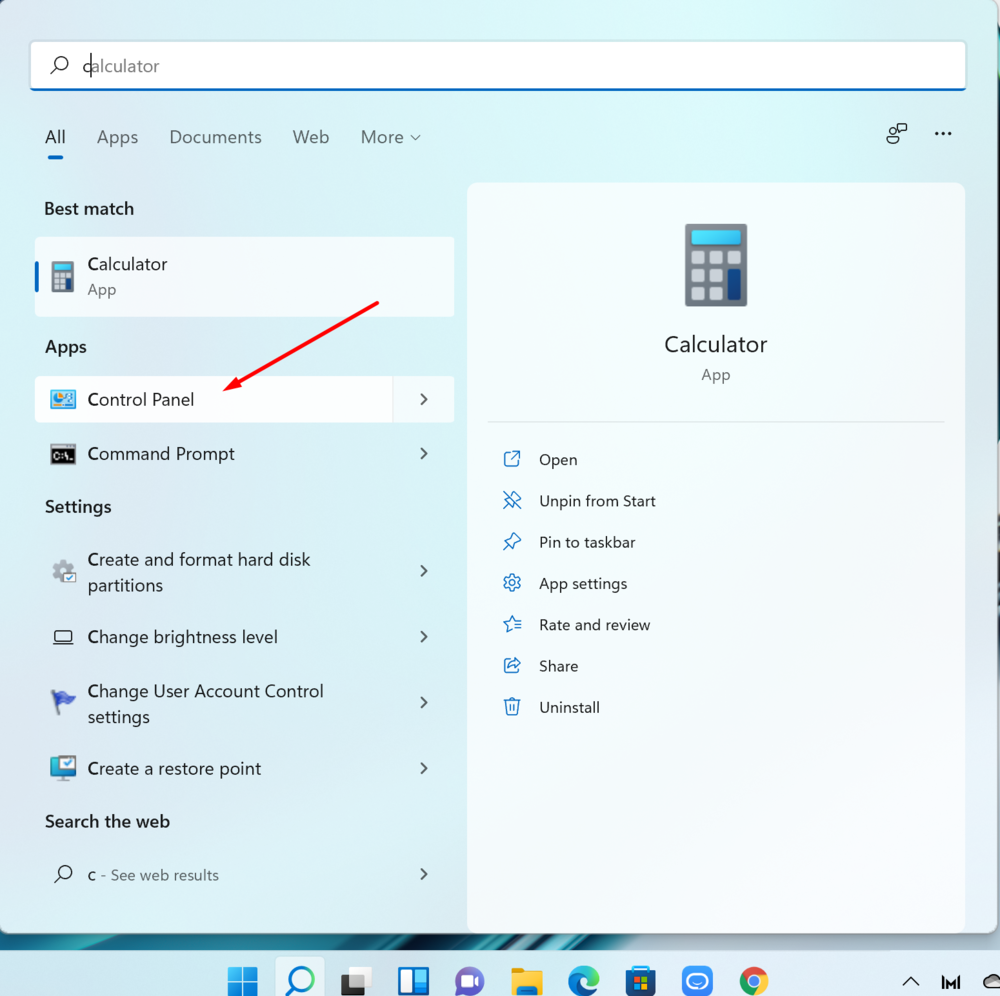Image resolution: width=1000 pixels, height=996 pixels.
Task: Open Microsoft Store from the taskbar
Action: point(640,981)
